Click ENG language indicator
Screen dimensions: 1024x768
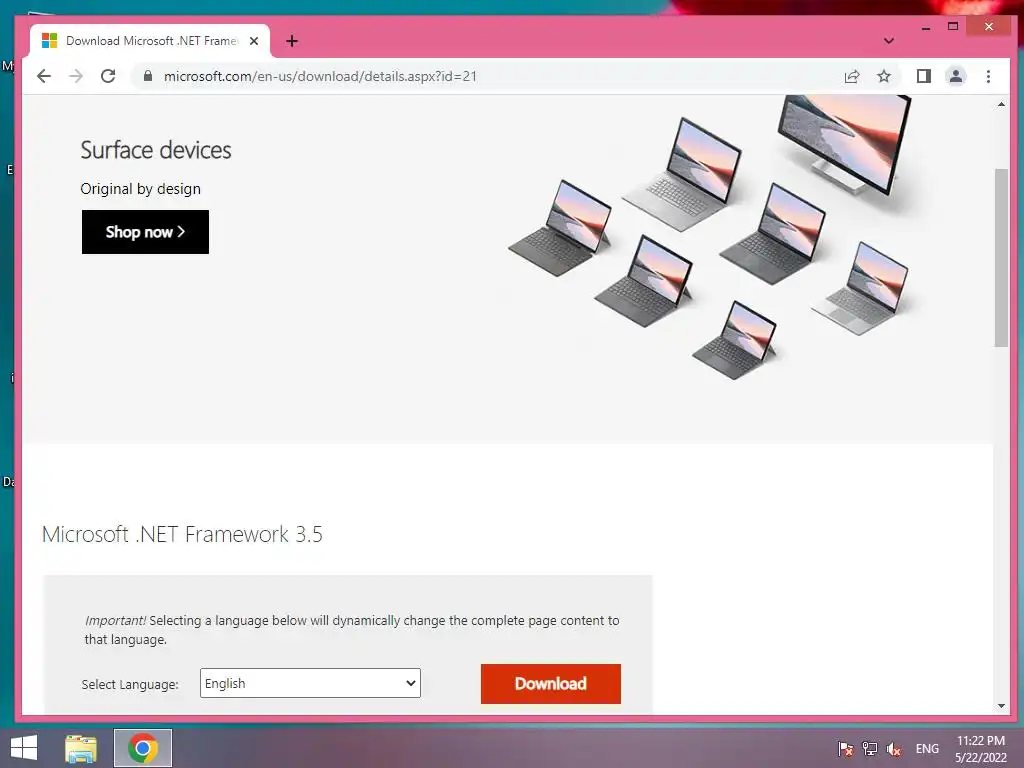(x=927, y=749)
